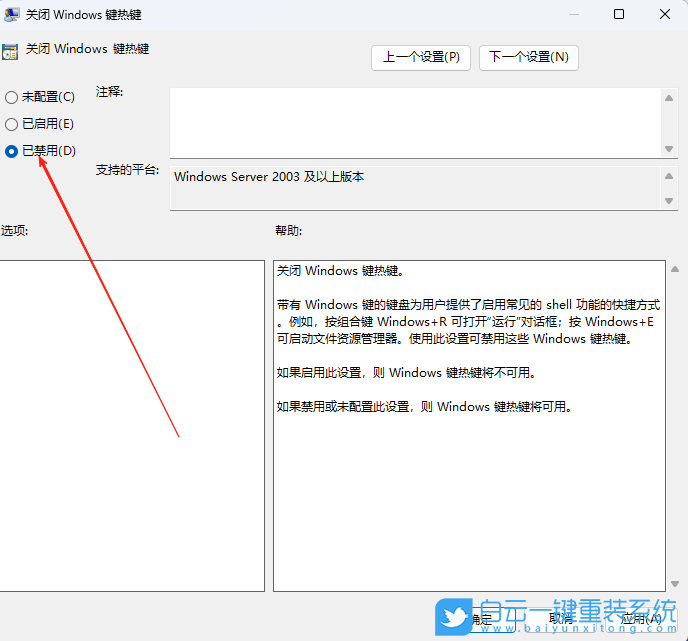Click the 选项 options list pane
This screenshot has height=641, width=688.
pos(132,426)
